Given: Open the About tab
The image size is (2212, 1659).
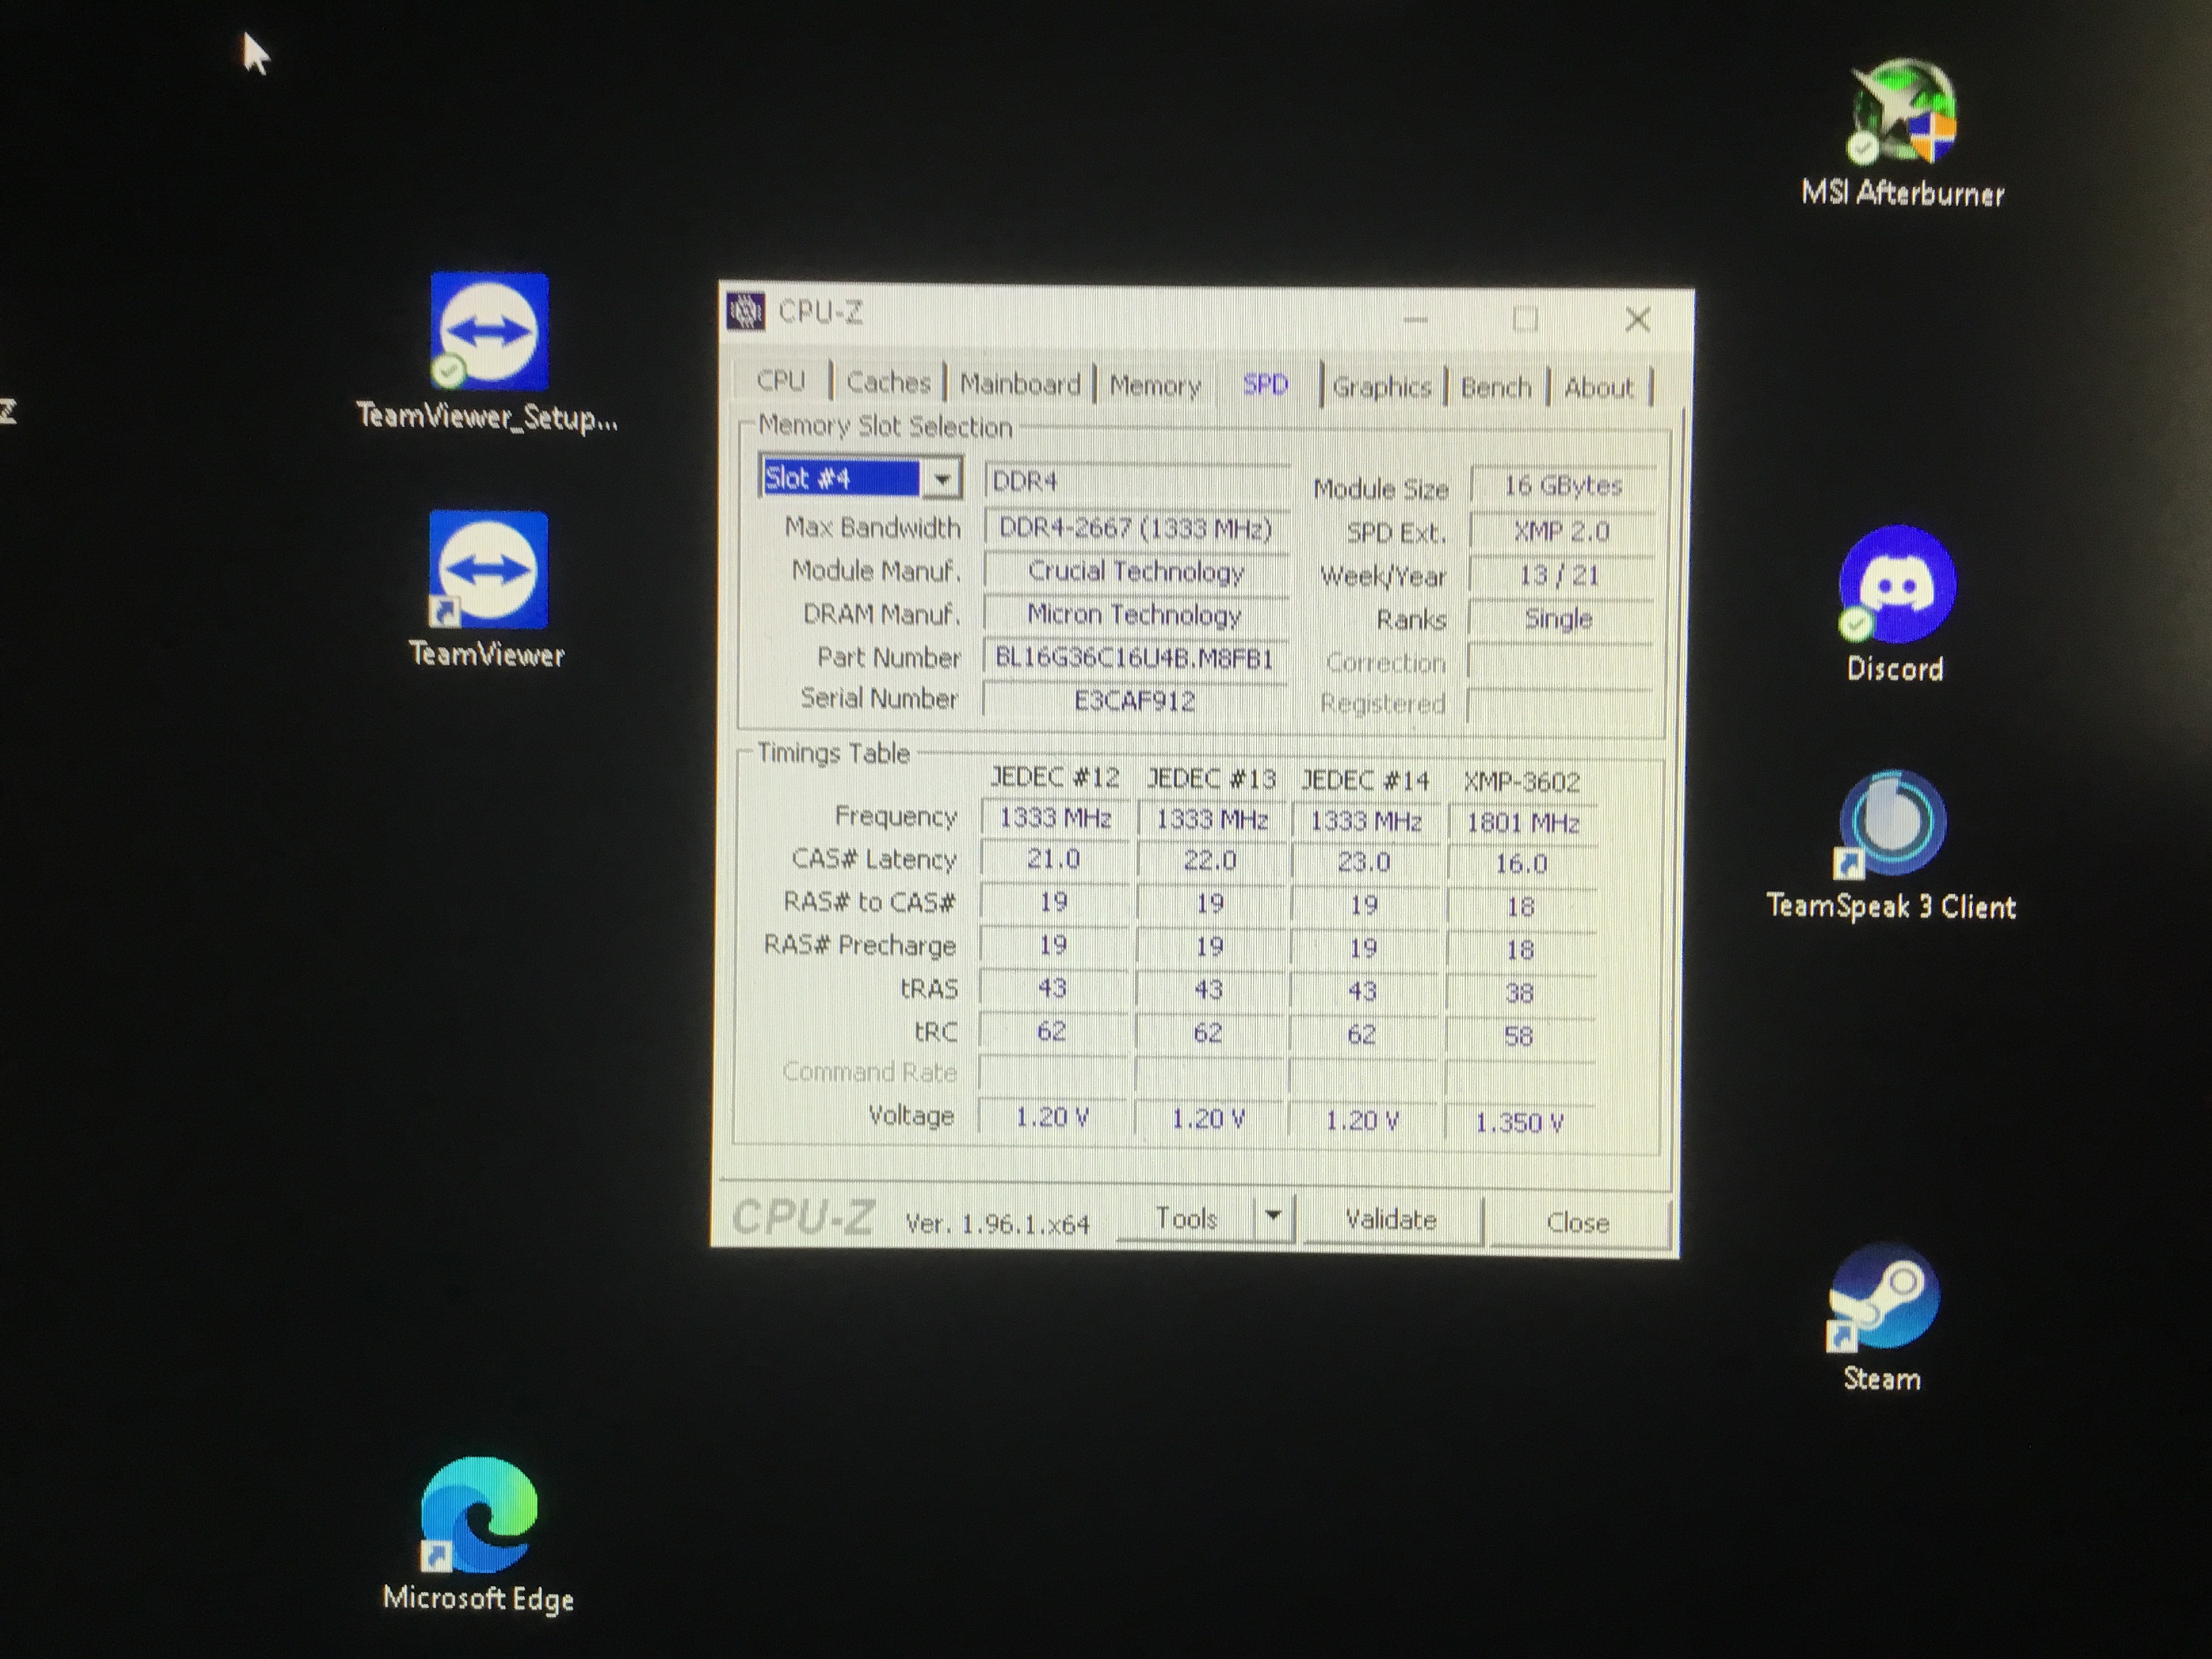Looking at the screenshot, I should tap(1598, 387).
